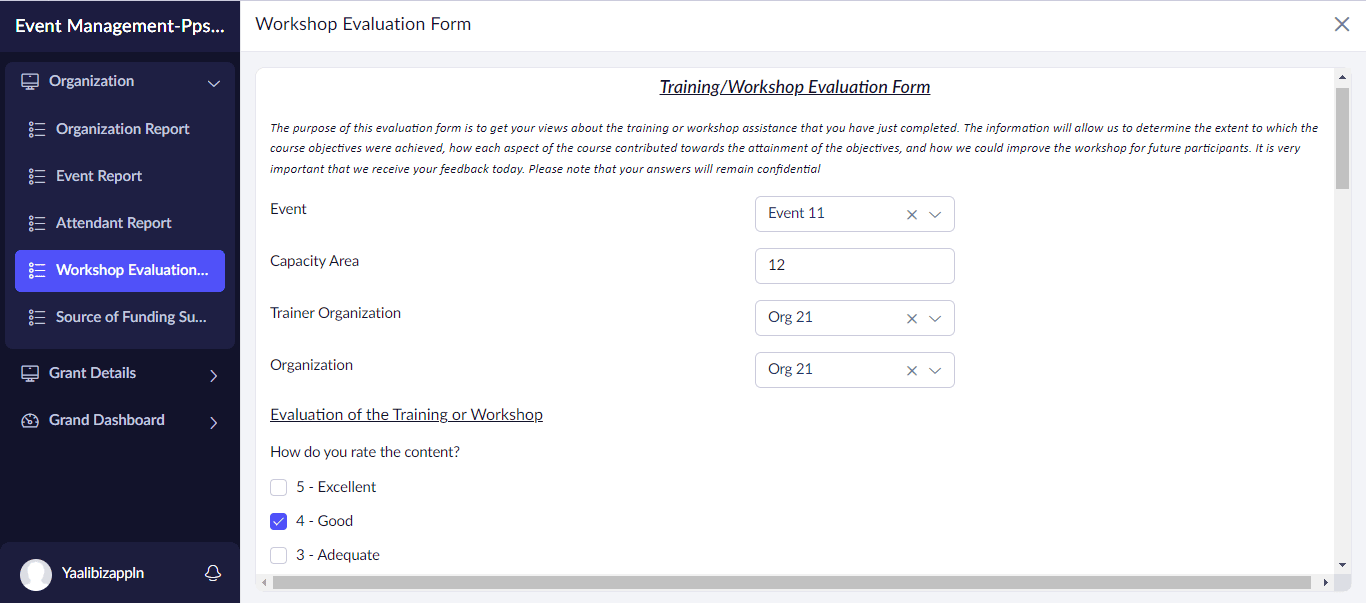Click the Grand Dashboard gauge icon
This screenshot has width=1366, height=603.
(x=30, y=421)
